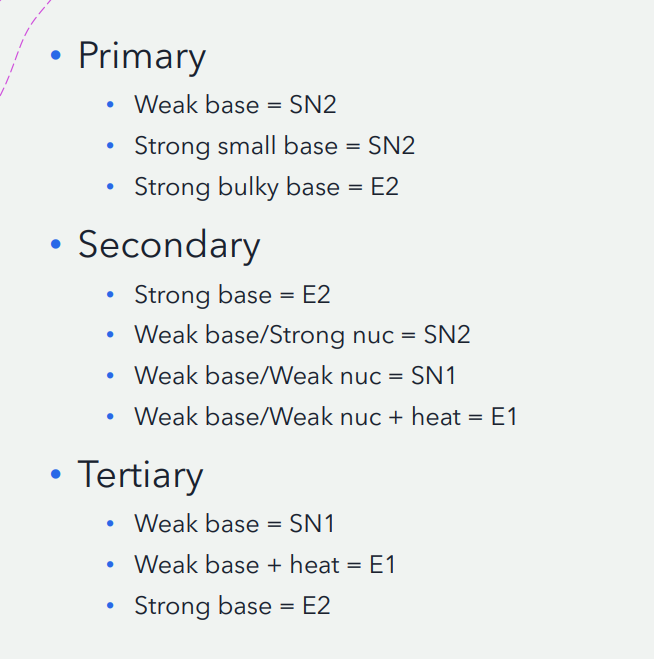The height and width of the screenshot is (659, 654).
Task: Select the 'Weak base = SN2' line
Action: pyautogui.click(x=235, y=104)
